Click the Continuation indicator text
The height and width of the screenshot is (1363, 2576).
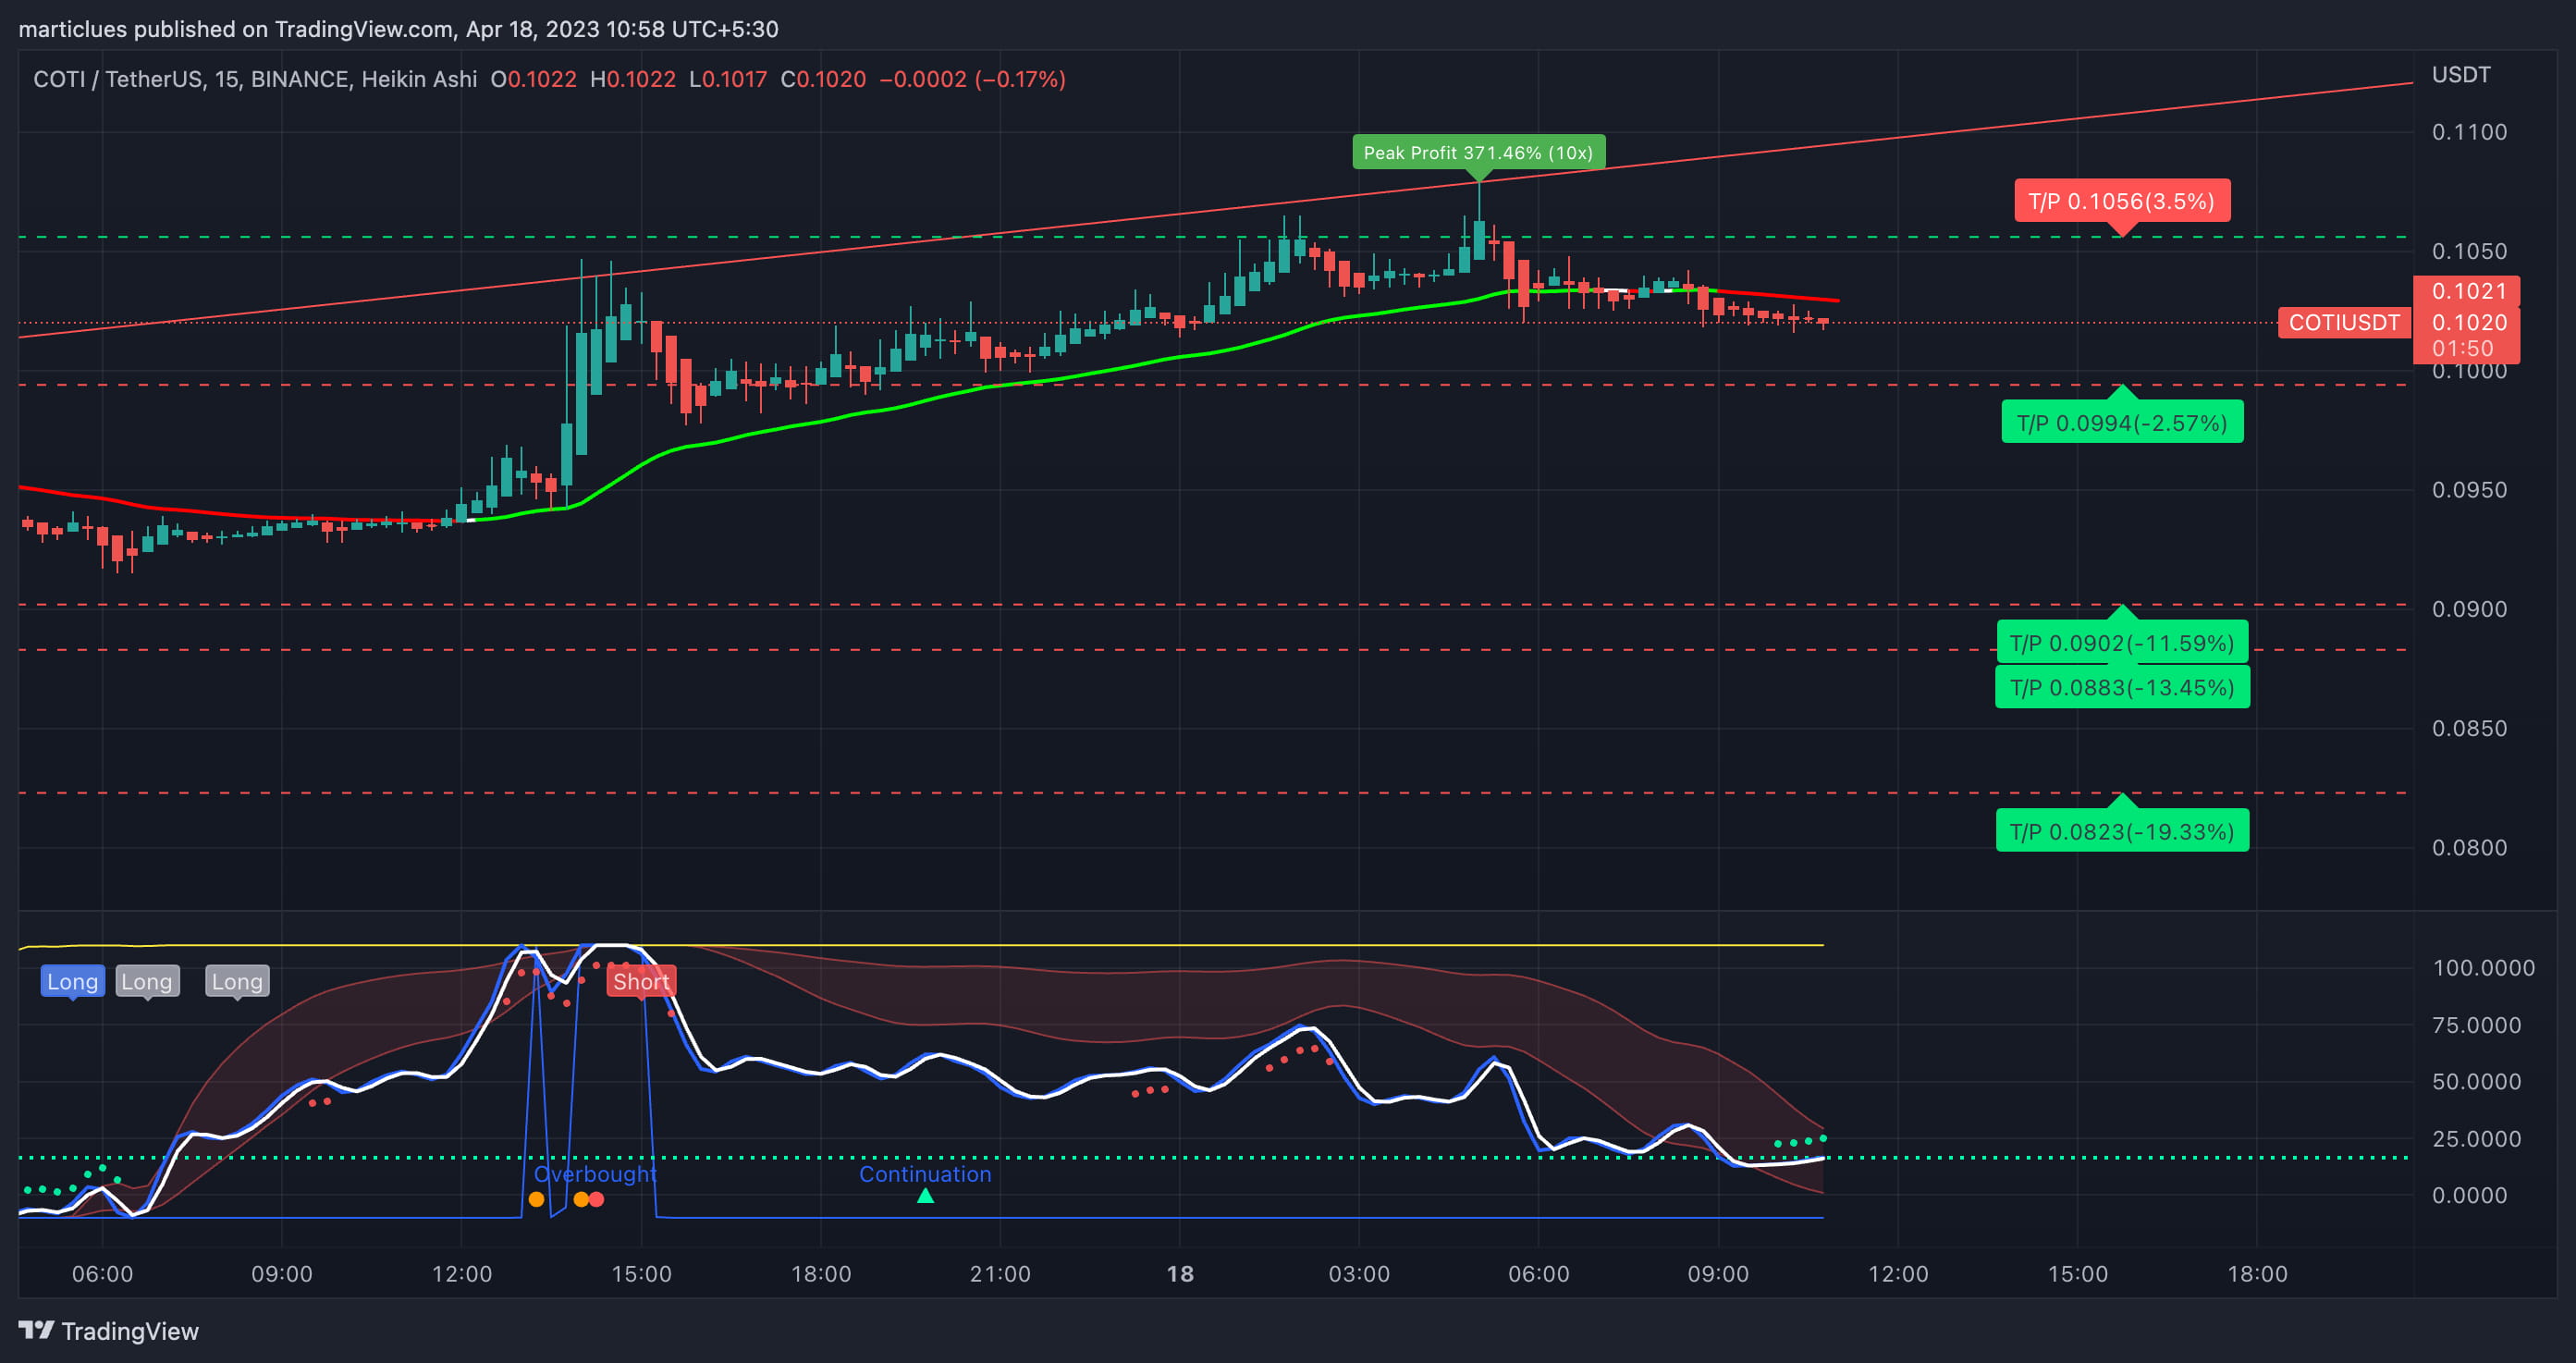click(925, 1173)
